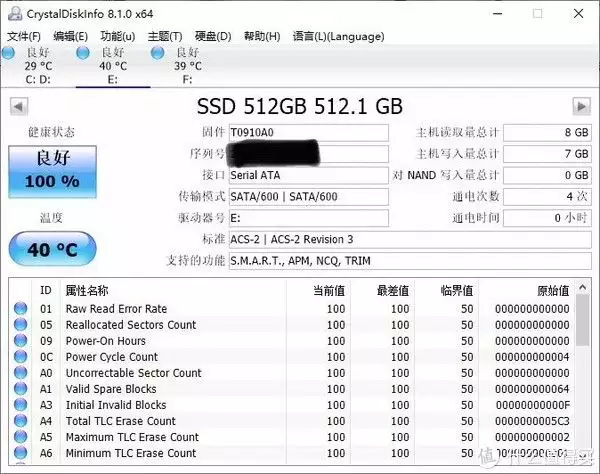This screenshot has width=600, height=474.
Task: Click raw value 0000000005C3
Action: pos(532,421)
